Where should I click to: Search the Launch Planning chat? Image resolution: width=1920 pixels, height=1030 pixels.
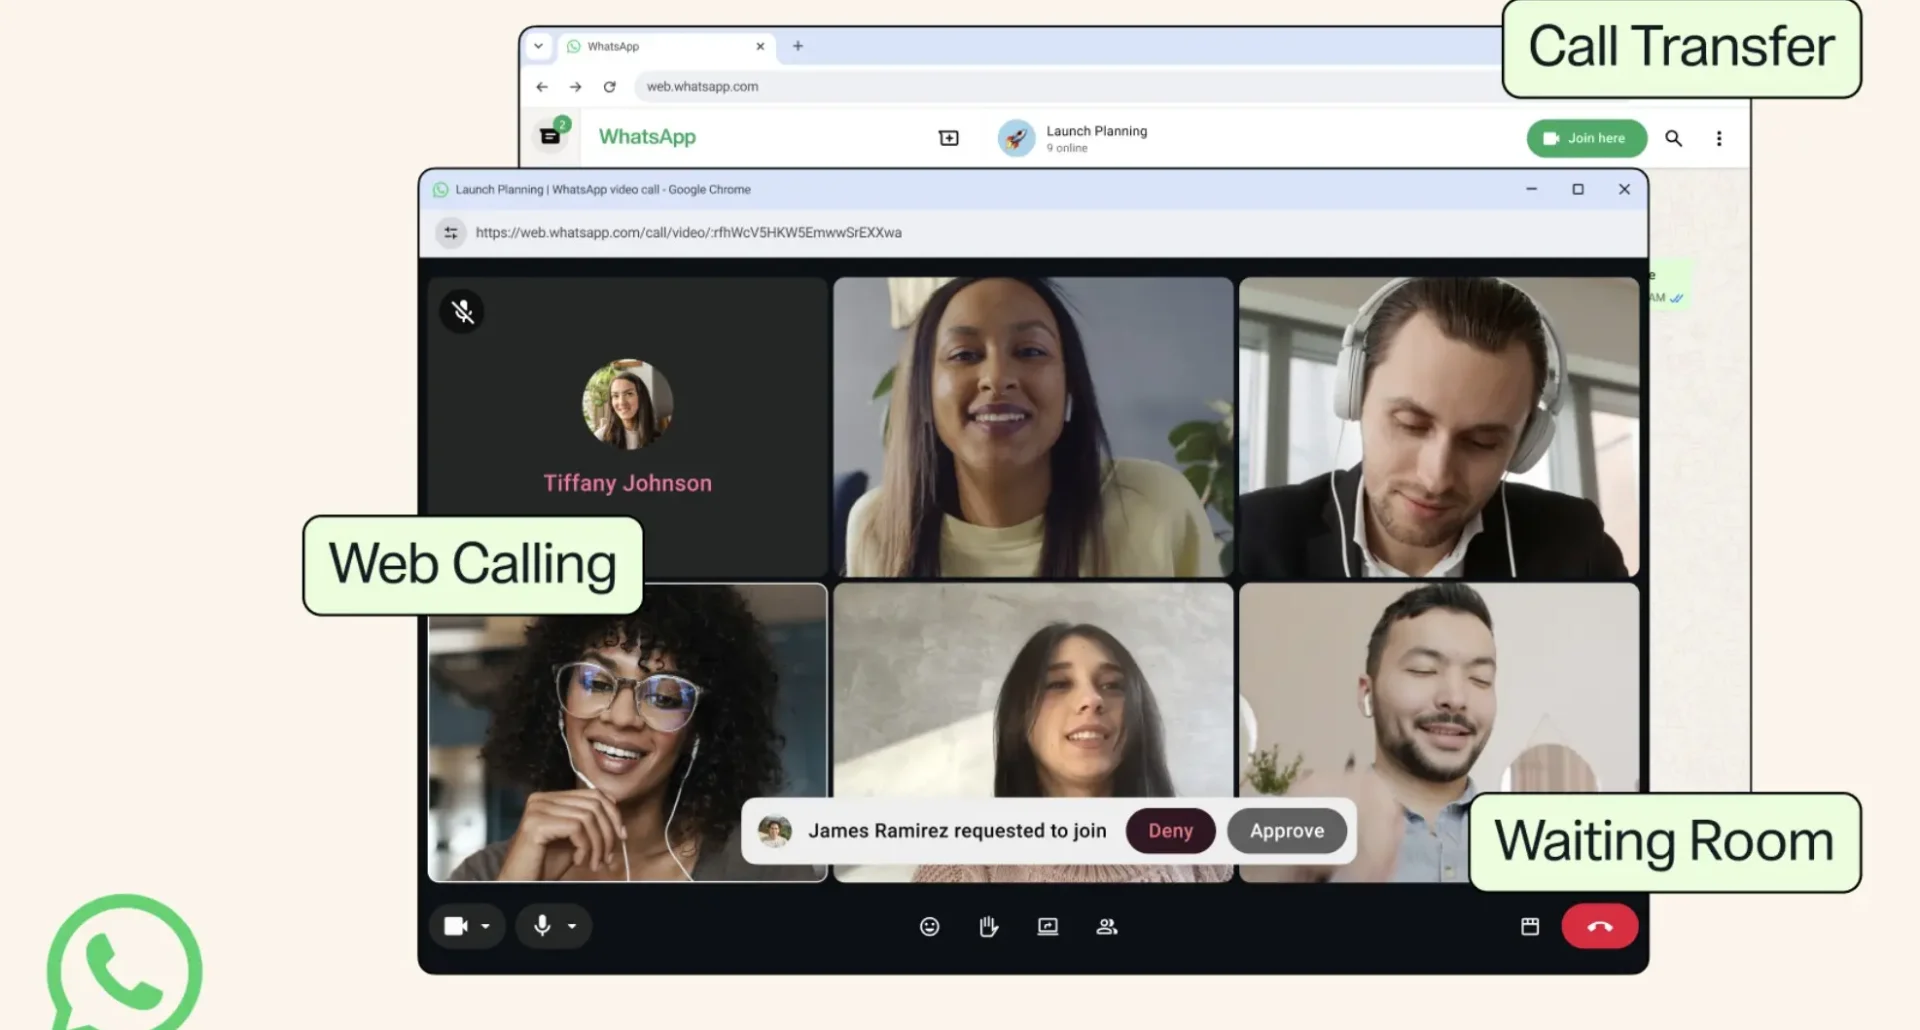pos(1673,138)
